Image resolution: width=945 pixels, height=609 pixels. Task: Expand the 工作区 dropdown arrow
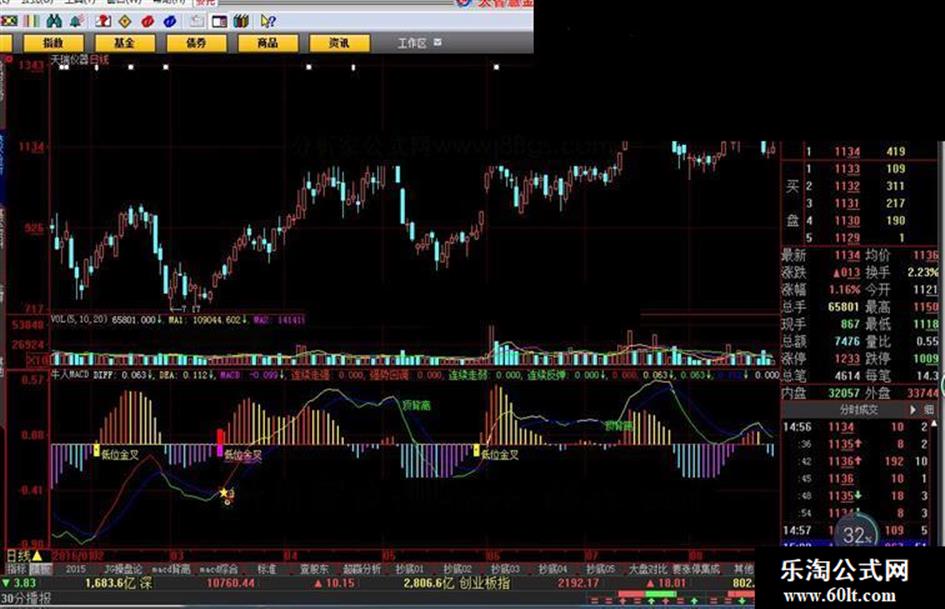coord(438,42)
